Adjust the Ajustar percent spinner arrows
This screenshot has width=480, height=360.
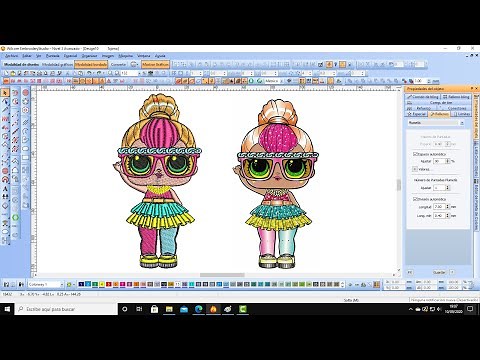click(448, 161)
